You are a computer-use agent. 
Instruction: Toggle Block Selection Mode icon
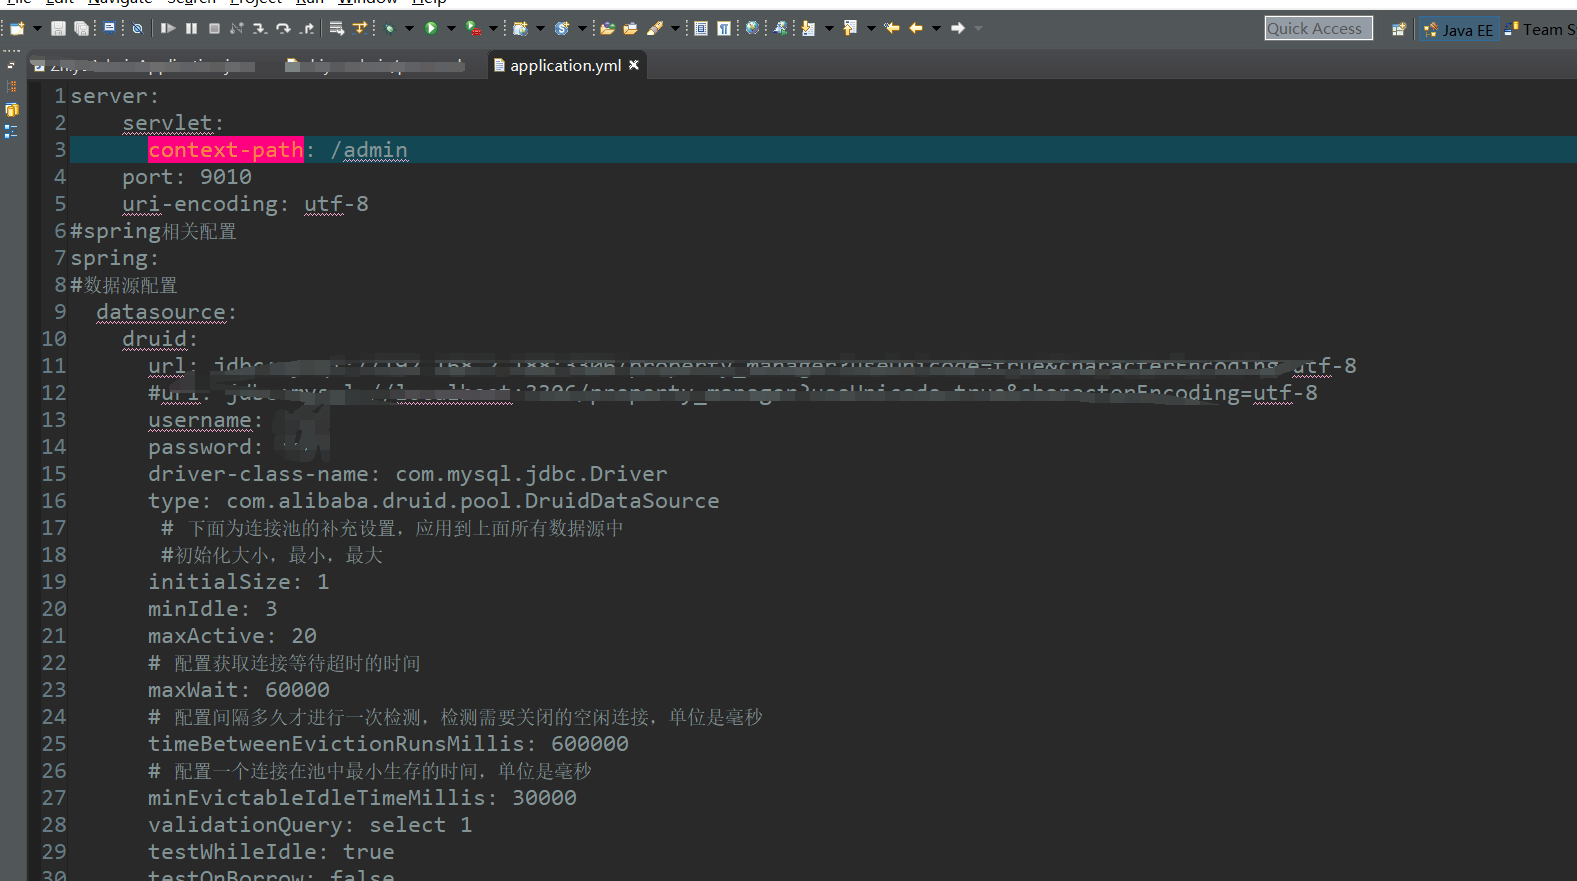[701, 29]
